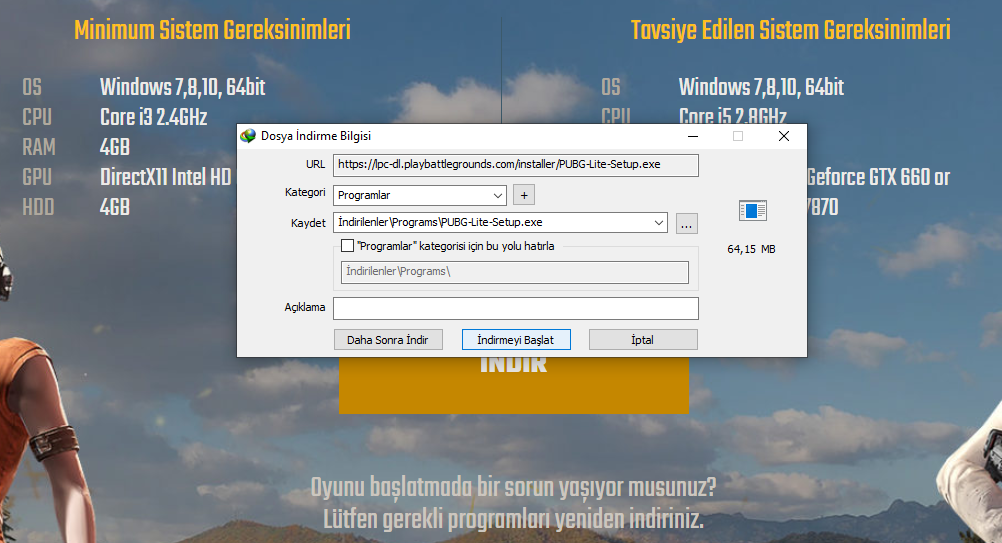Click the Dosya İndirme Bilgisi title text
Viewport: 1002px width, 543px height.
point(316,136)
